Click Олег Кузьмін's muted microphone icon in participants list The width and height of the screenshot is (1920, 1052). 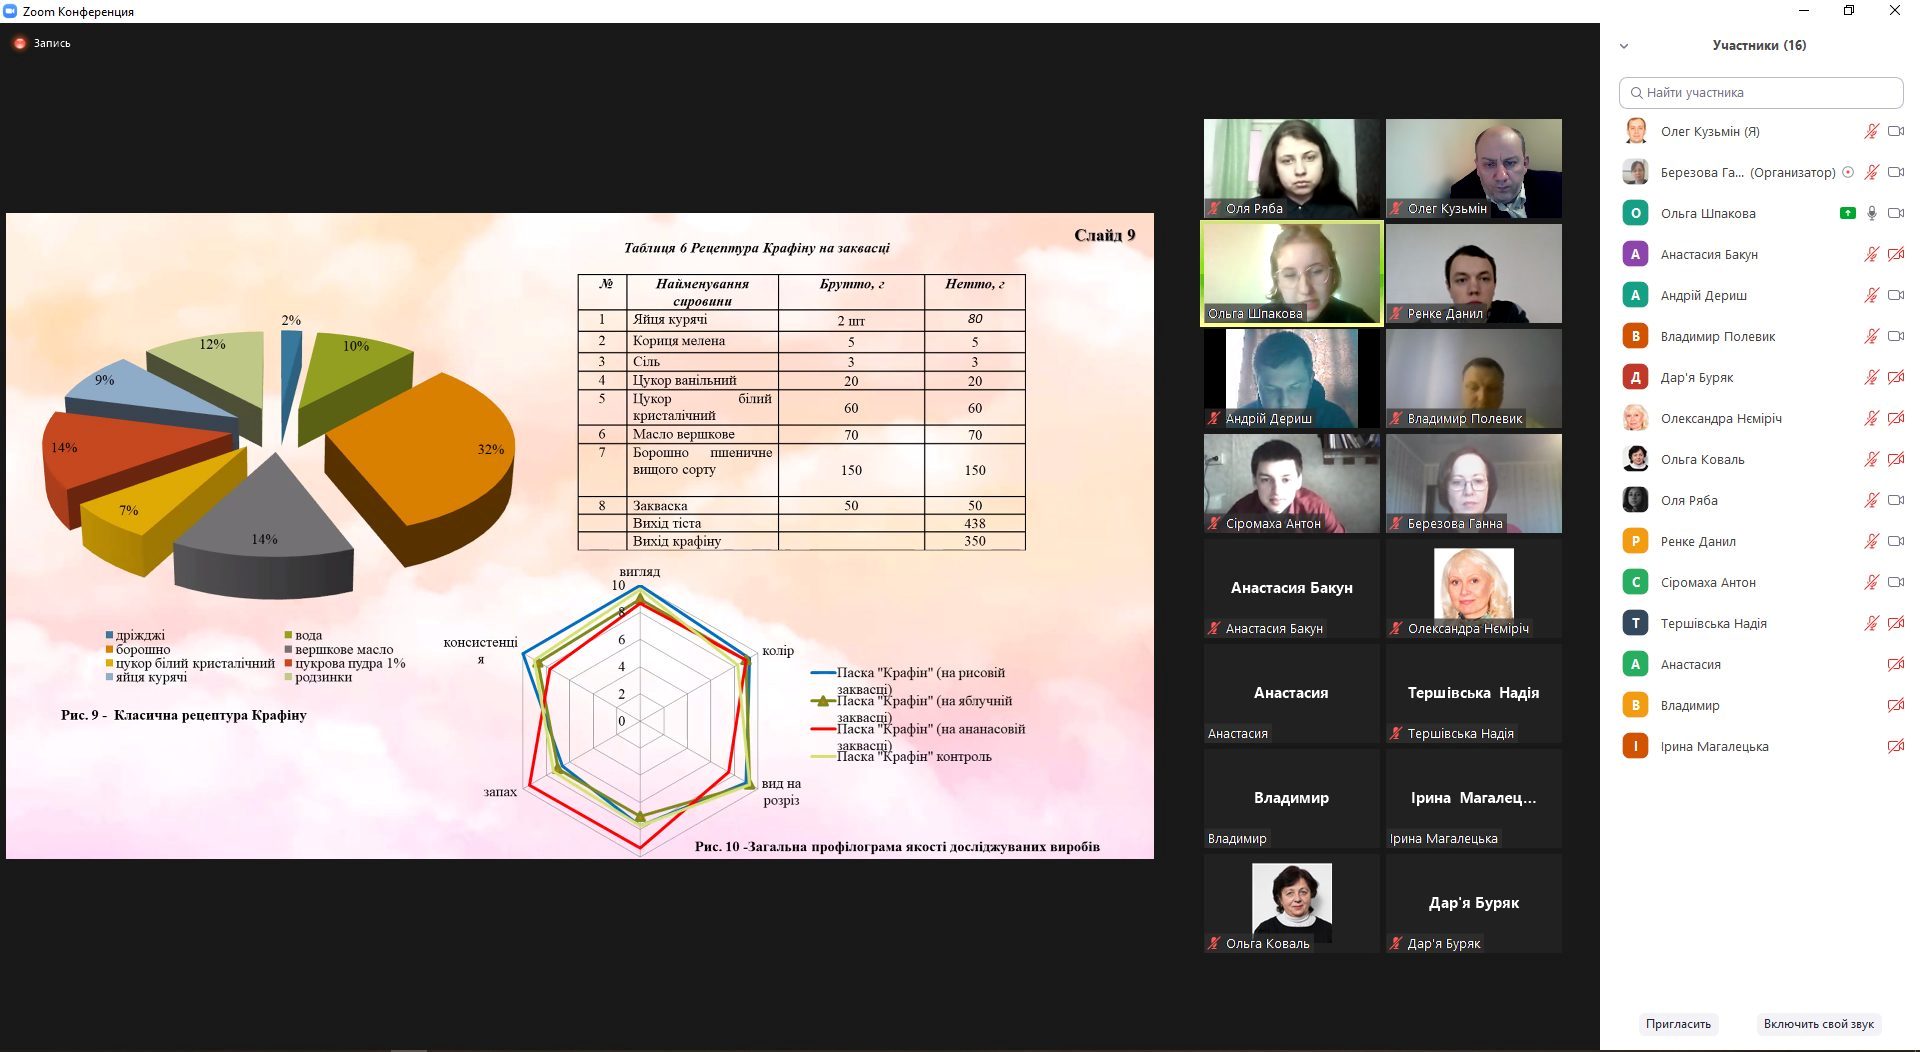point(1871,131)
